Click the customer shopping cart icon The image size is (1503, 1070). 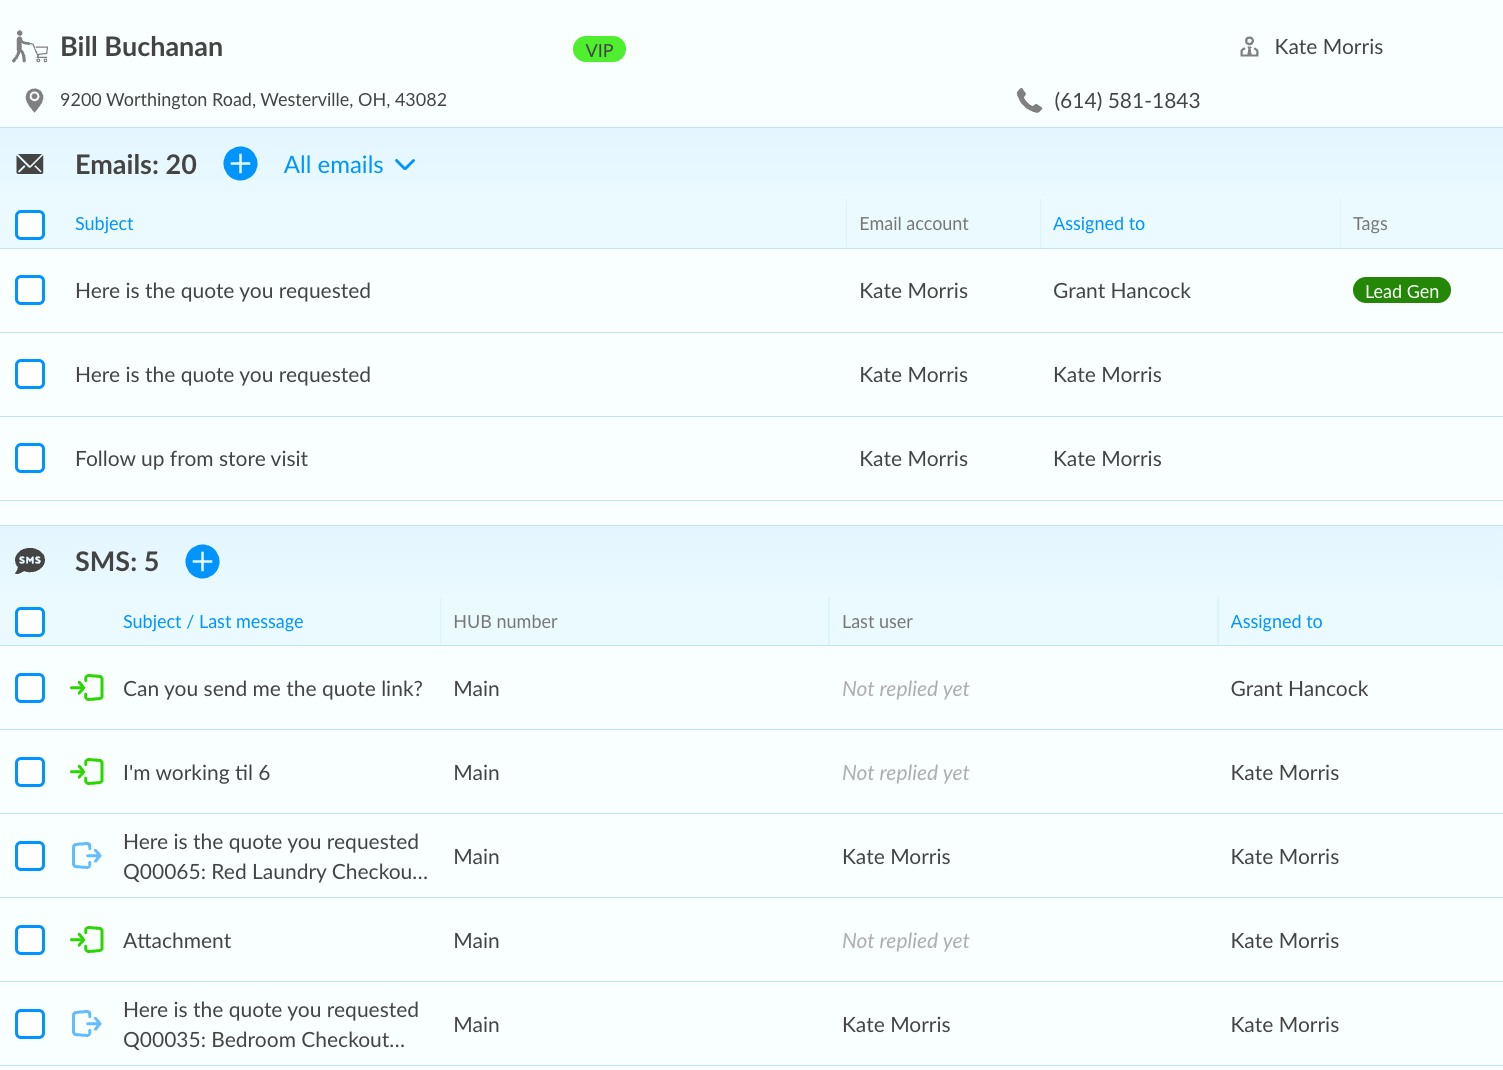(30, 47)
